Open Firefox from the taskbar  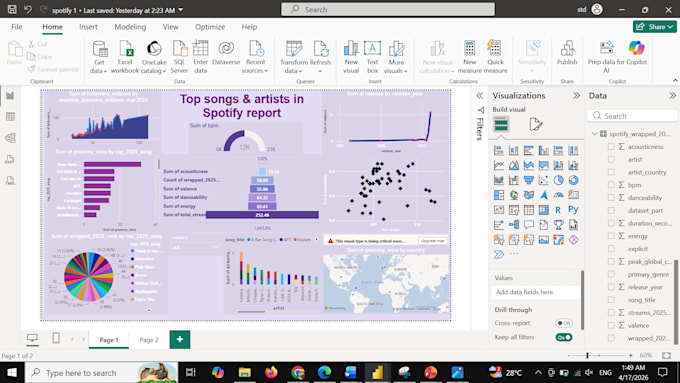pyautogui.click(x=271, y=372)
